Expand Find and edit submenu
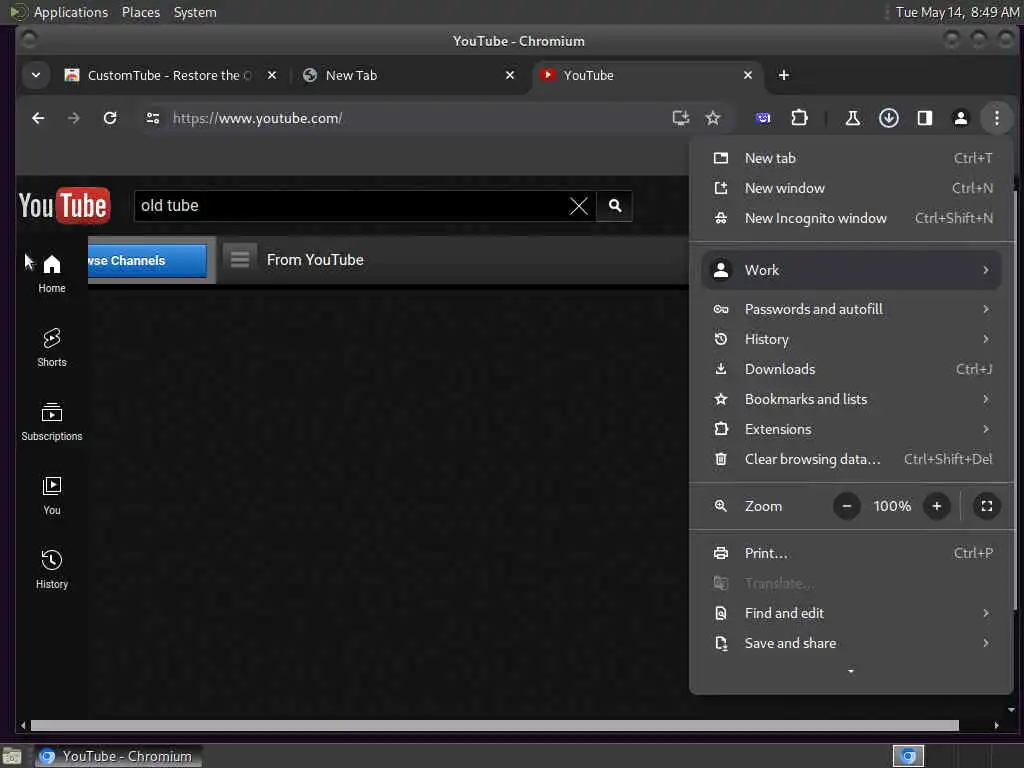Viewport: 1024px width, 768px height. [851, 613]
